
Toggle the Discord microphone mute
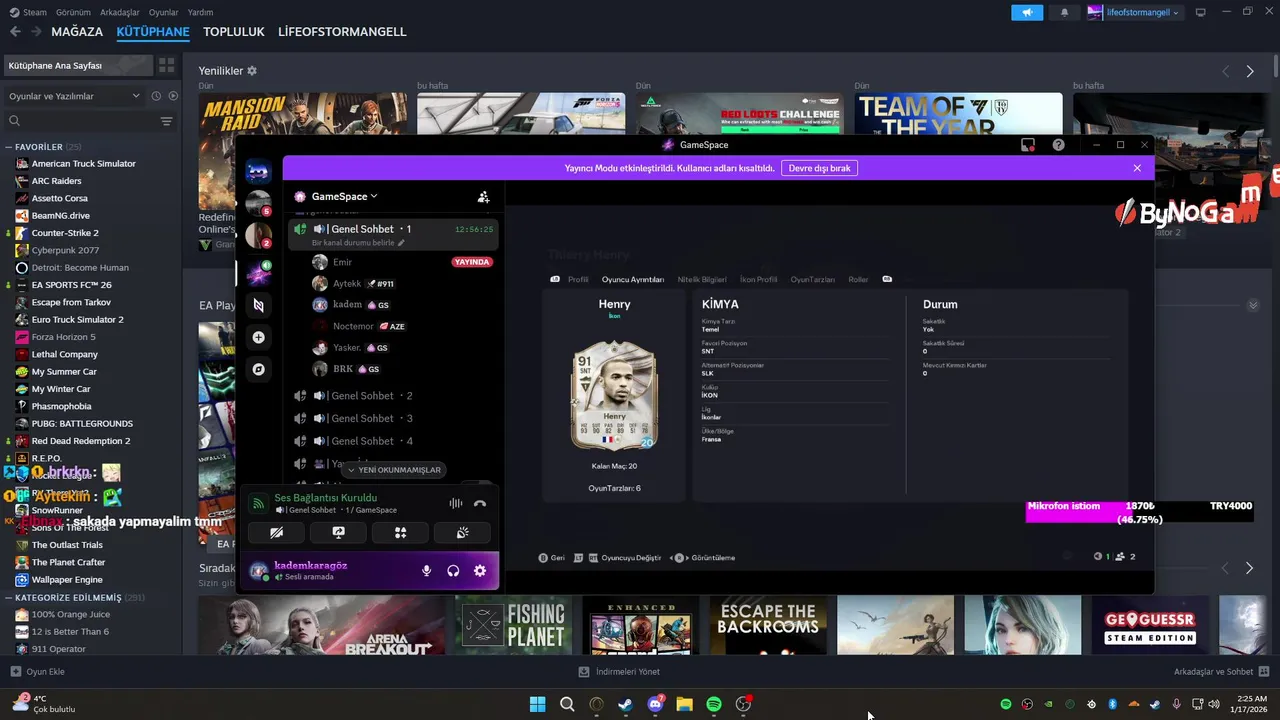[x=427, y=571]
